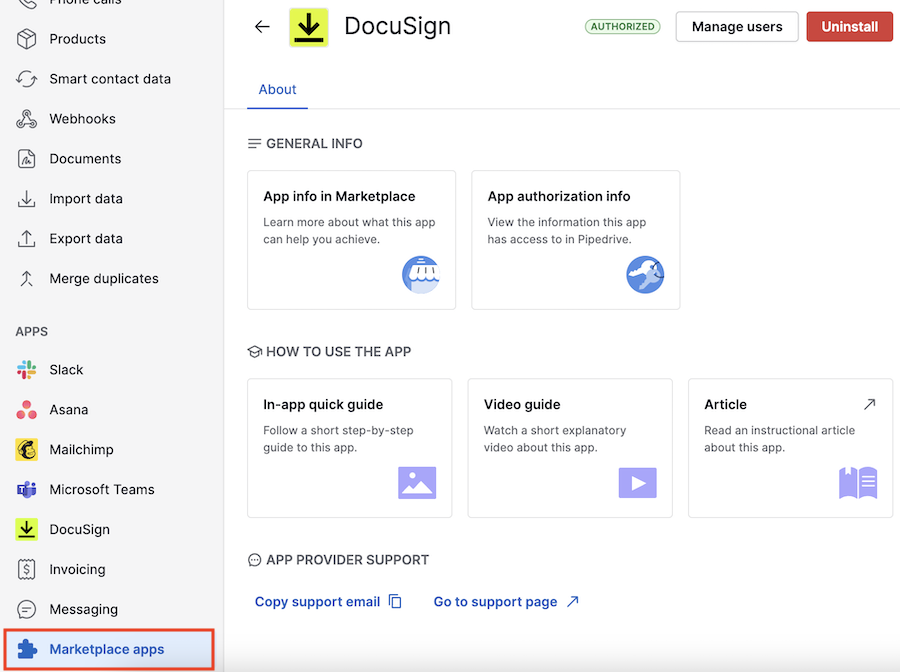Screen dimensions: 900x672
Task: Open Mailchimp app settings
Action: (24, 449)
